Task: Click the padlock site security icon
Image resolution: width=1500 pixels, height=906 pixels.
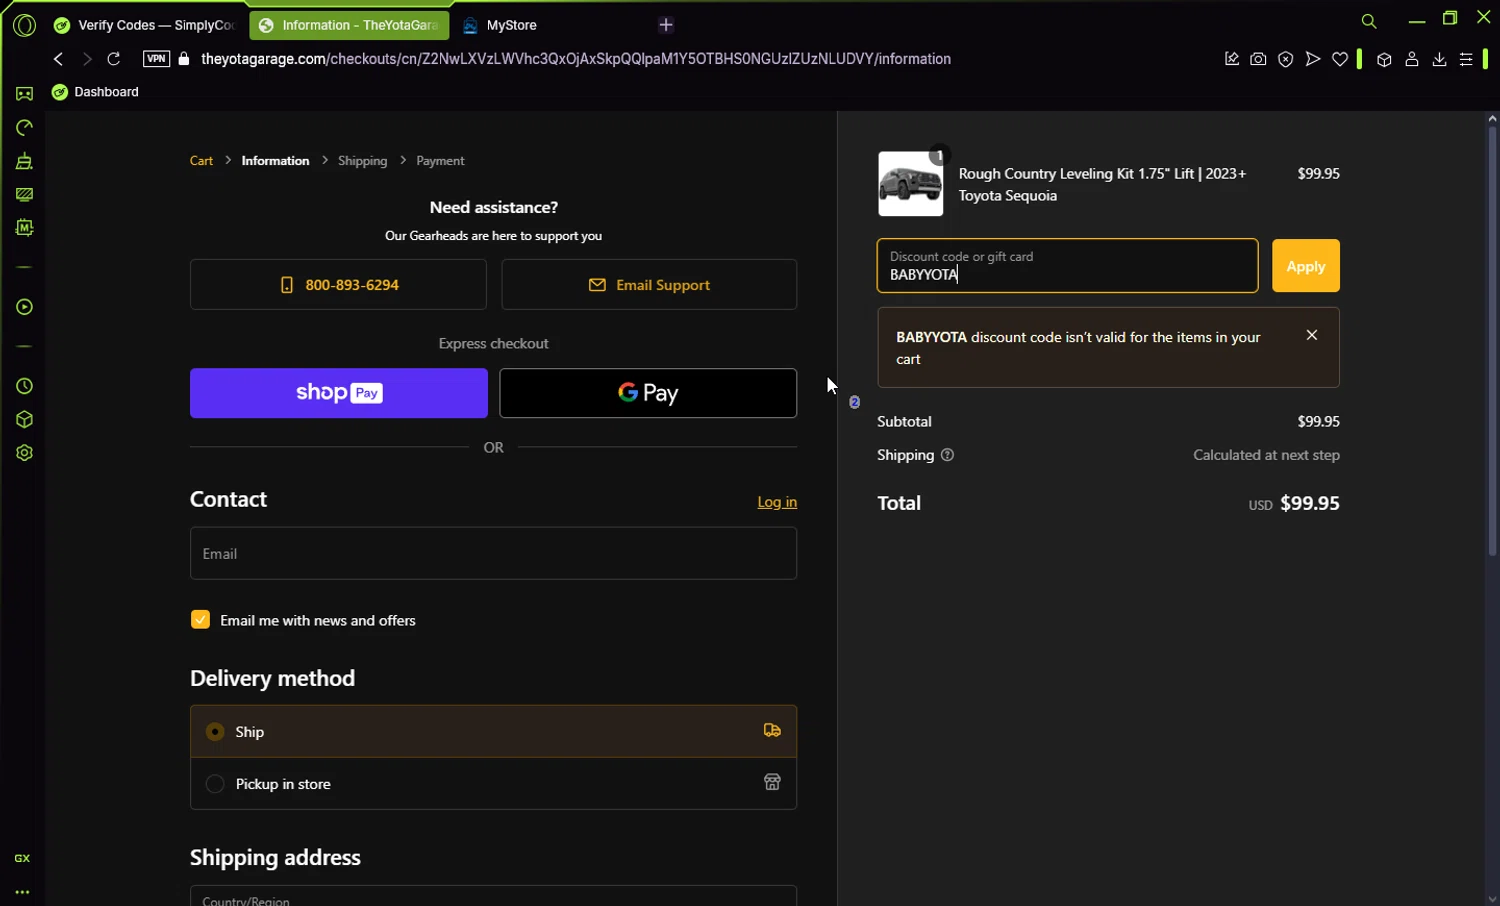Action: pyautogui.click(x=183, y=59)
